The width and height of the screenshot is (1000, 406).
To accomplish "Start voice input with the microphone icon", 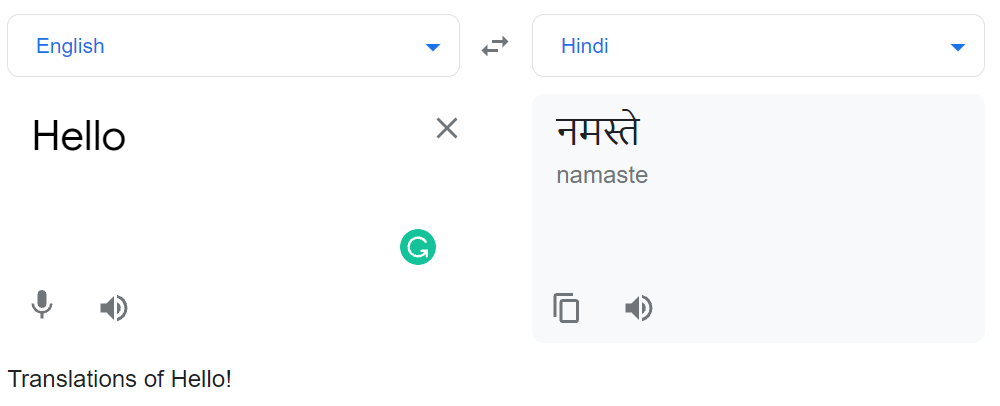I will (x=42, y=305).
